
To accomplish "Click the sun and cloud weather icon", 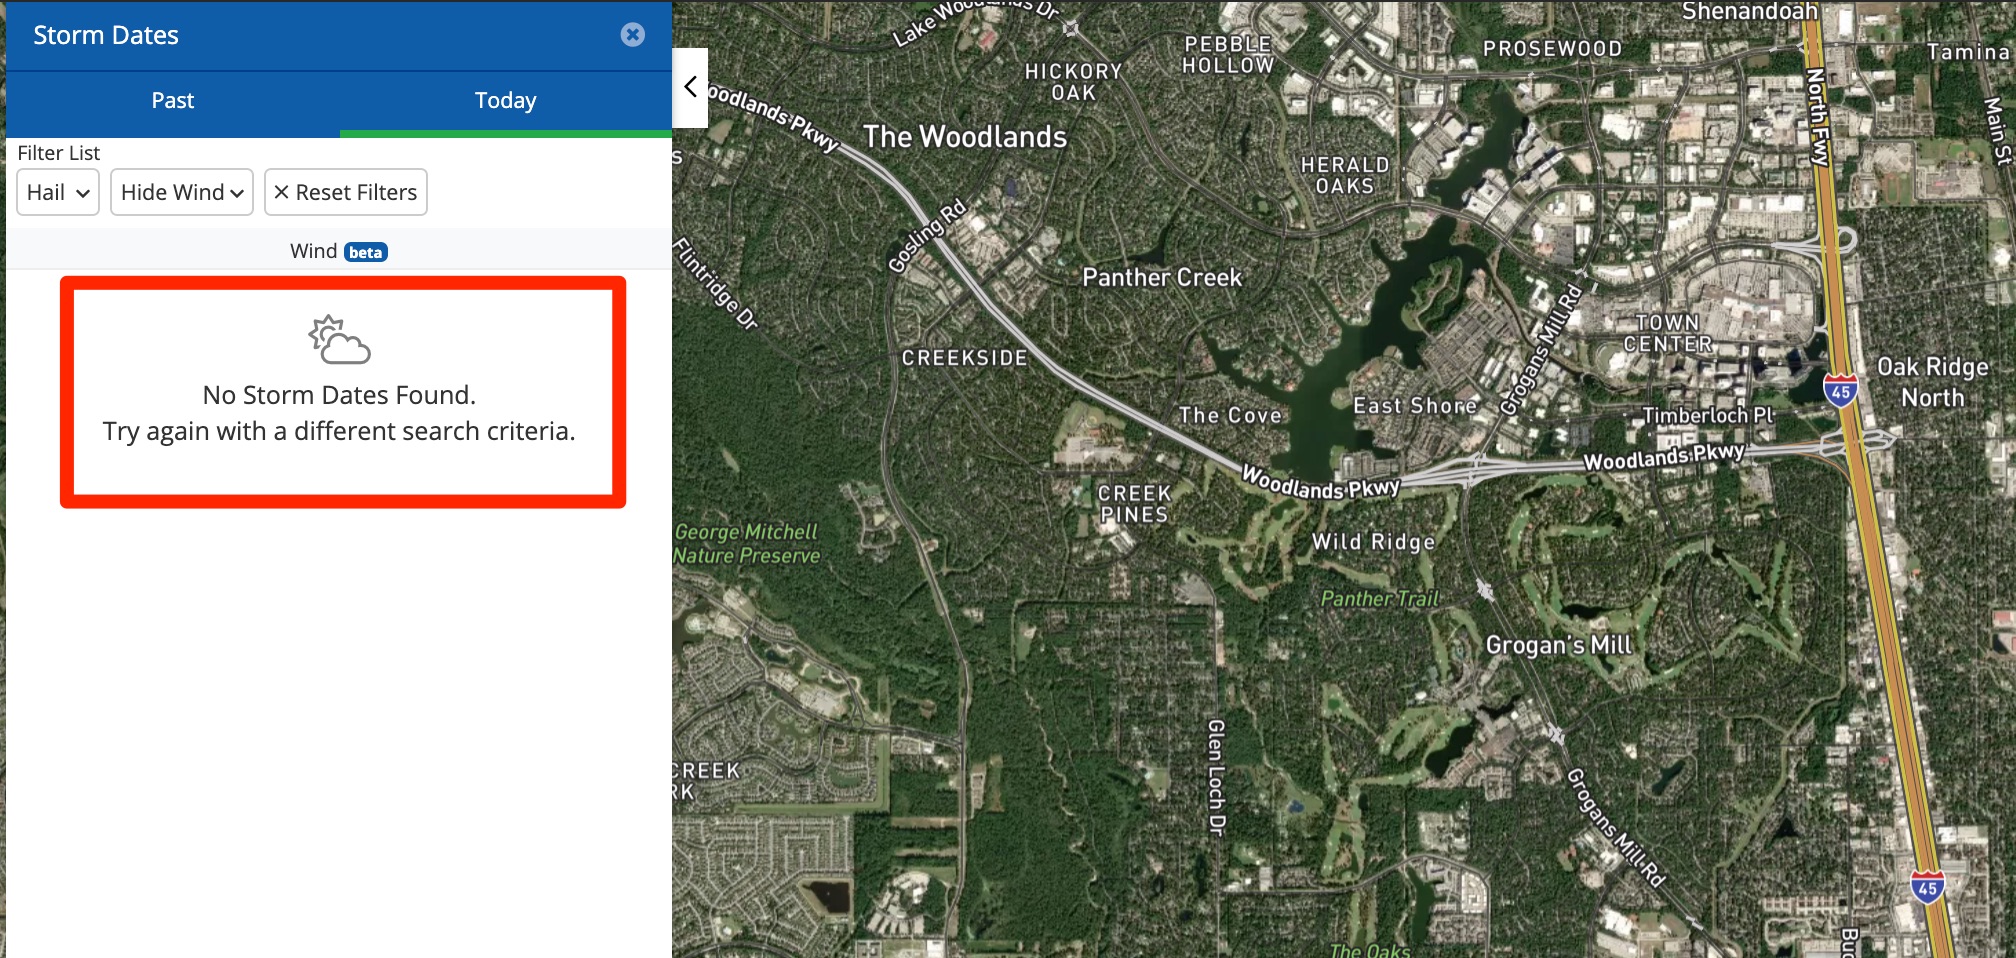I will 339,340.
